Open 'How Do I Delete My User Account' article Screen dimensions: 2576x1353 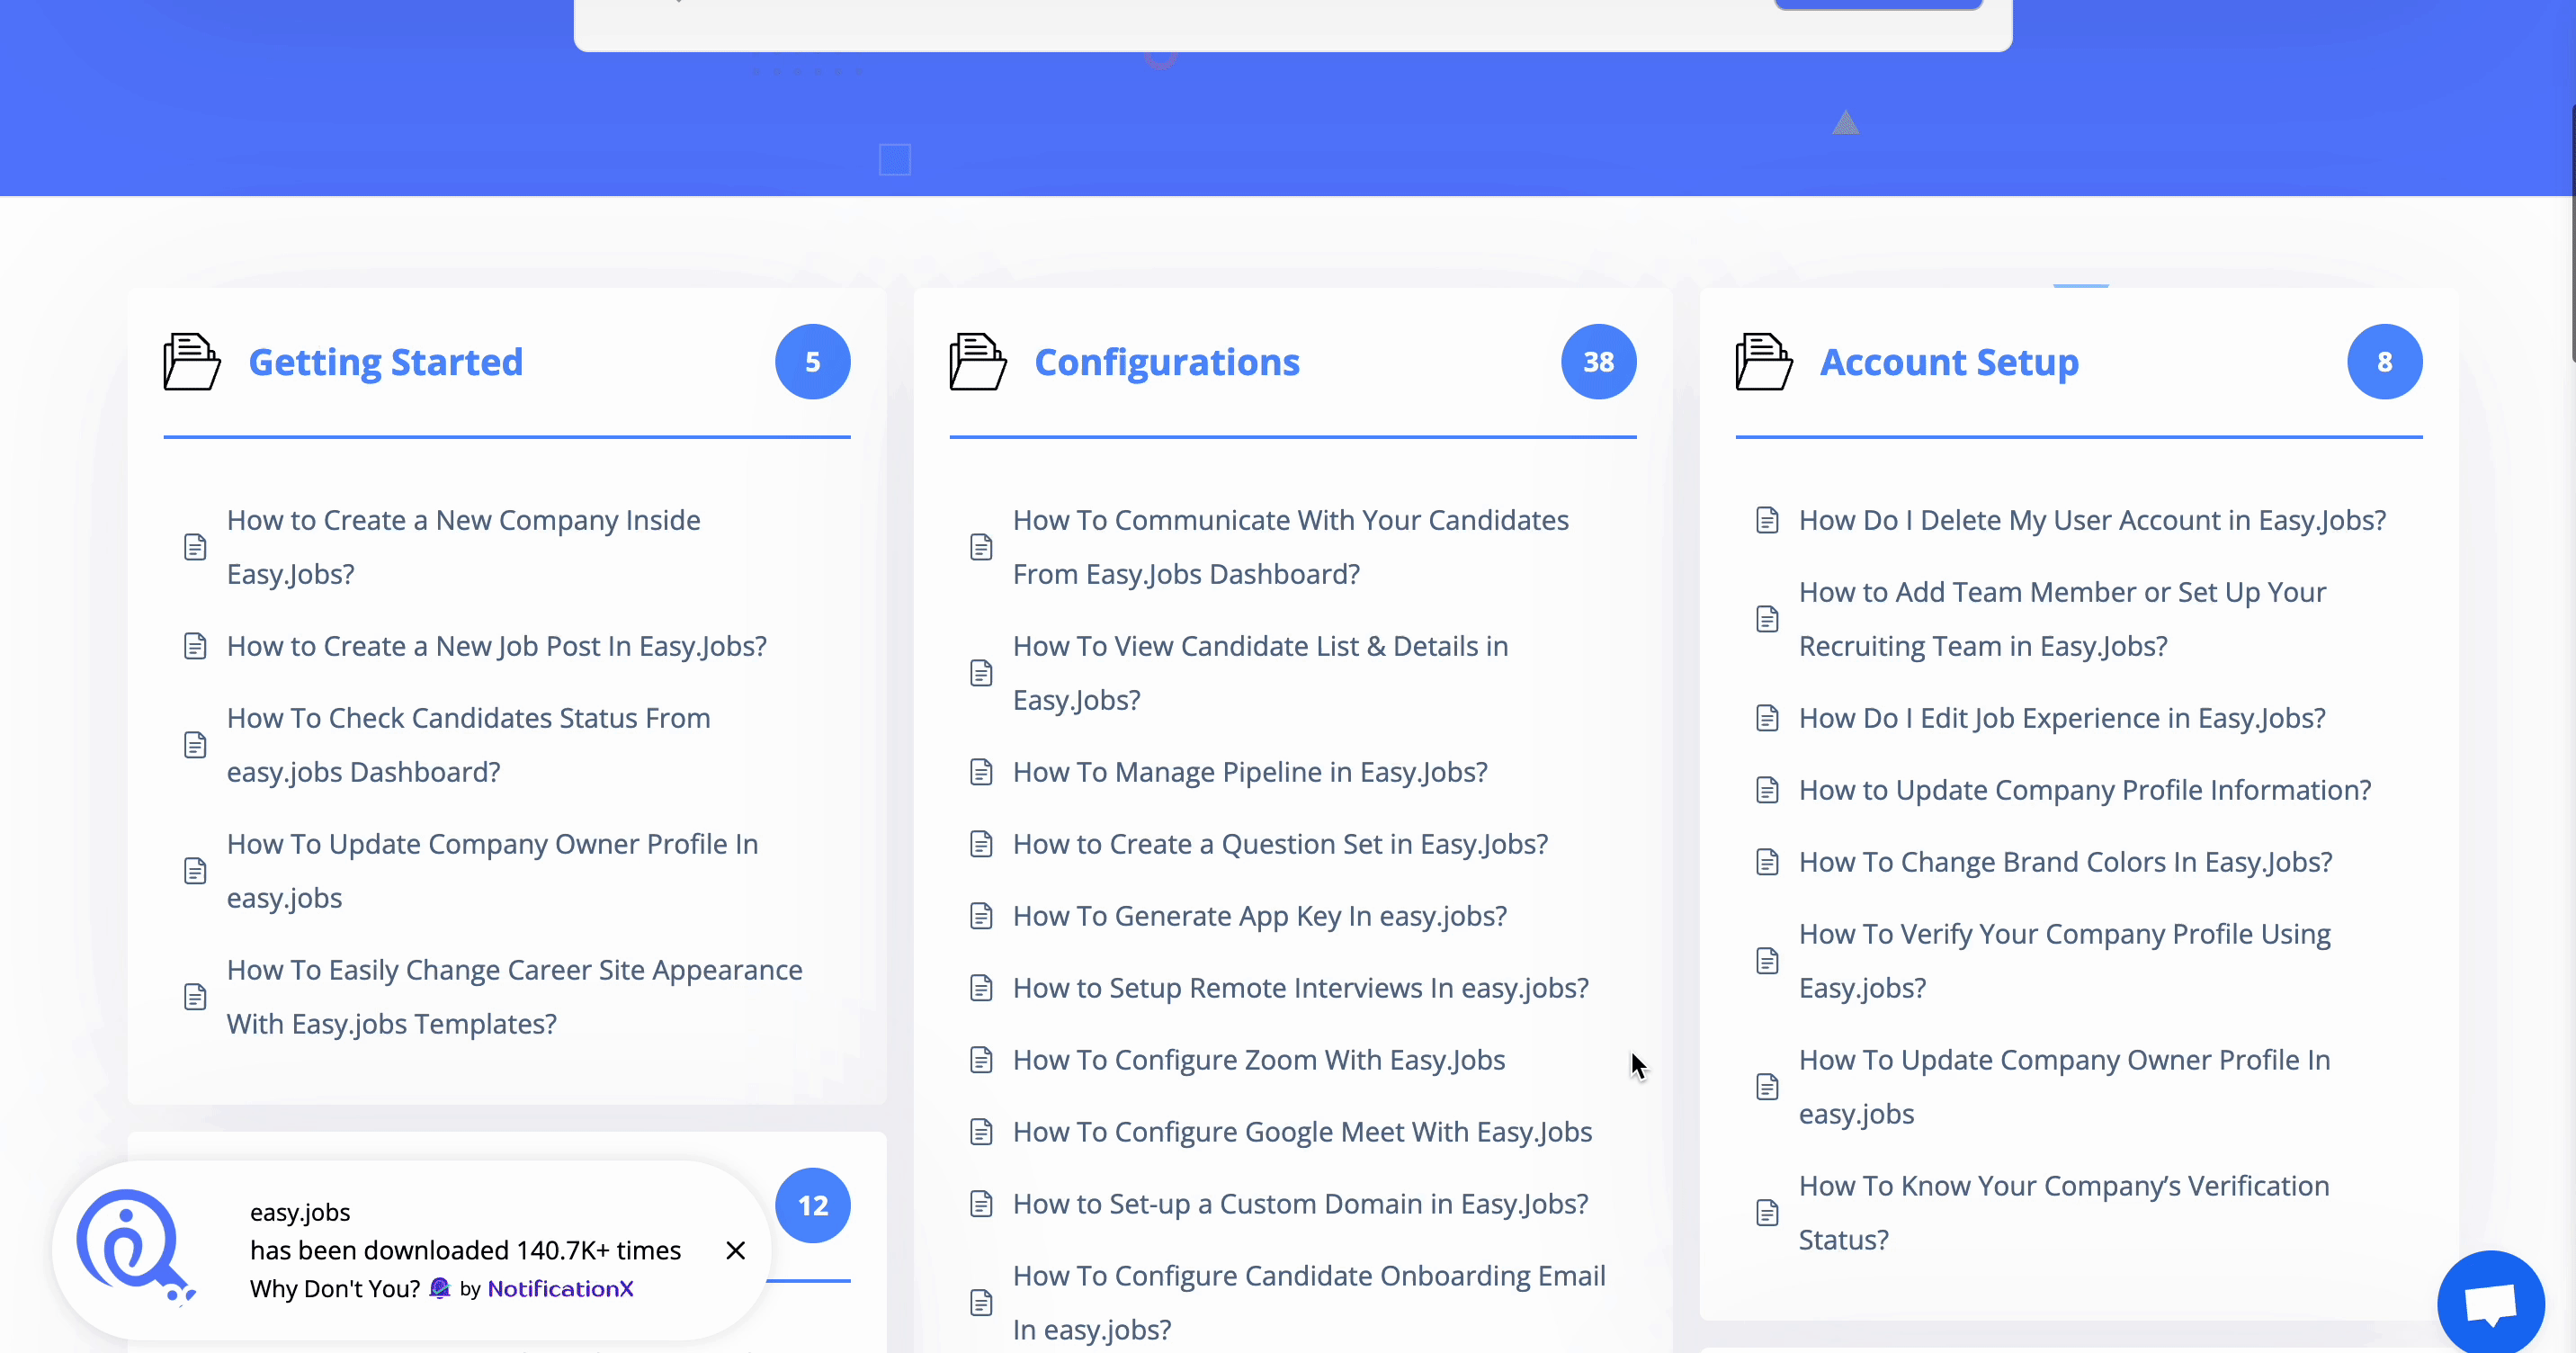coord(2093,520)
